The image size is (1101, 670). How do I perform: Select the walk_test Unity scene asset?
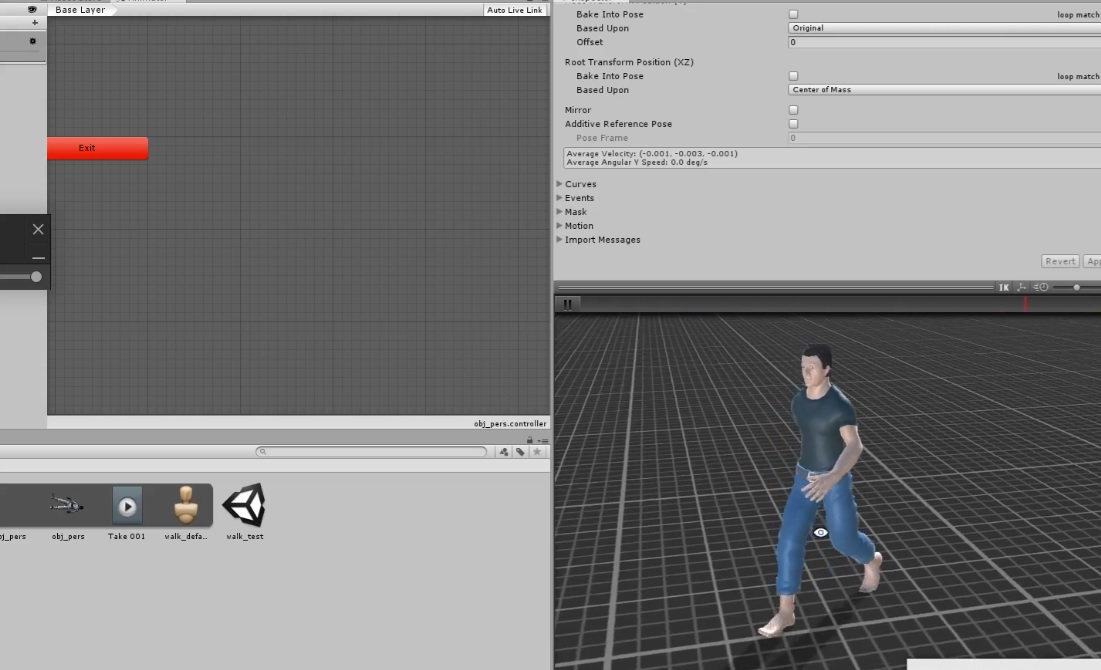click(x=244, y=507)
